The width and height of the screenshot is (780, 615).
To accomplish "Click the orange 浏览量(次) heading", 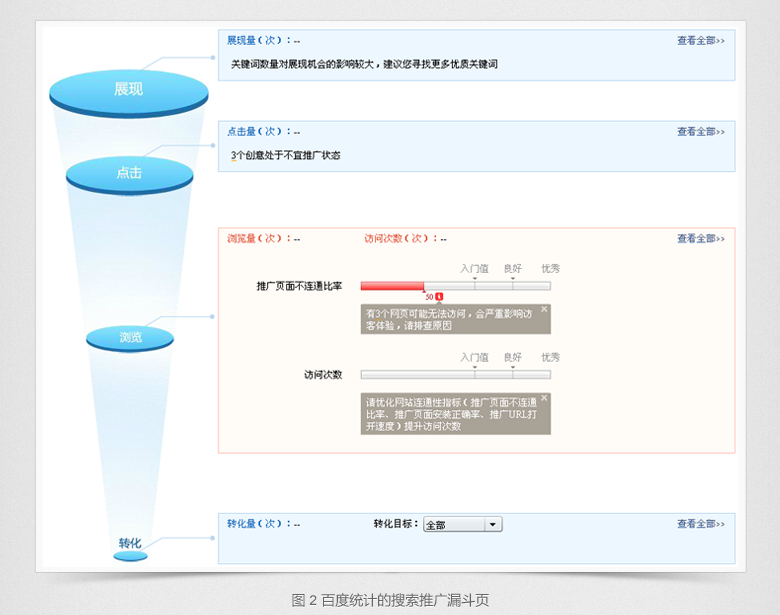I will [x=258, y=239].
